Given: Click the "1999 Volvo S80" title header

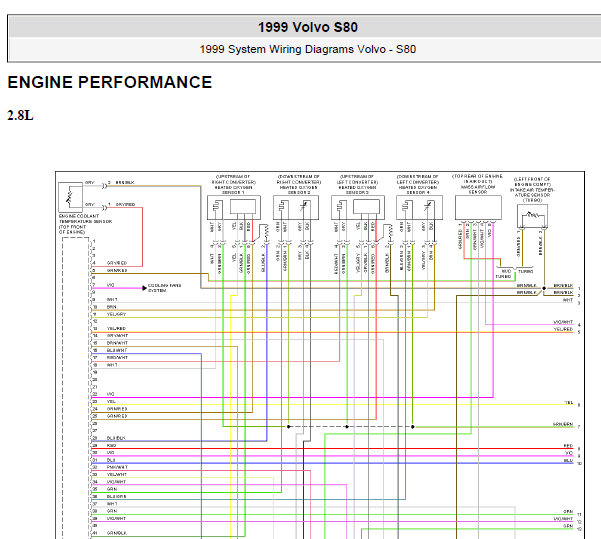Looking at the screenshot, I should [307, 27].
